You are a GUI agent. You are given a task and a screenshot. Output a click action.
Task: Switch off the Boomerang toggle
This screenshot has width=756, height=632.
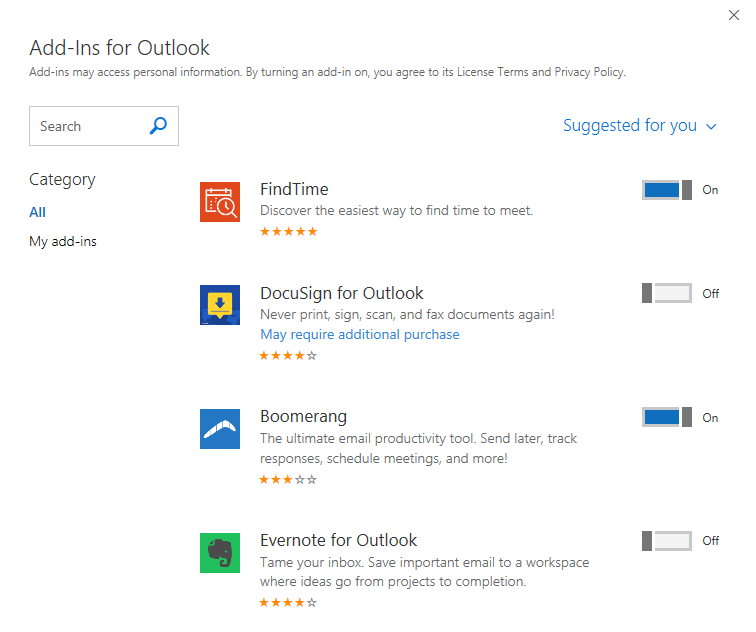coord(667,417)
